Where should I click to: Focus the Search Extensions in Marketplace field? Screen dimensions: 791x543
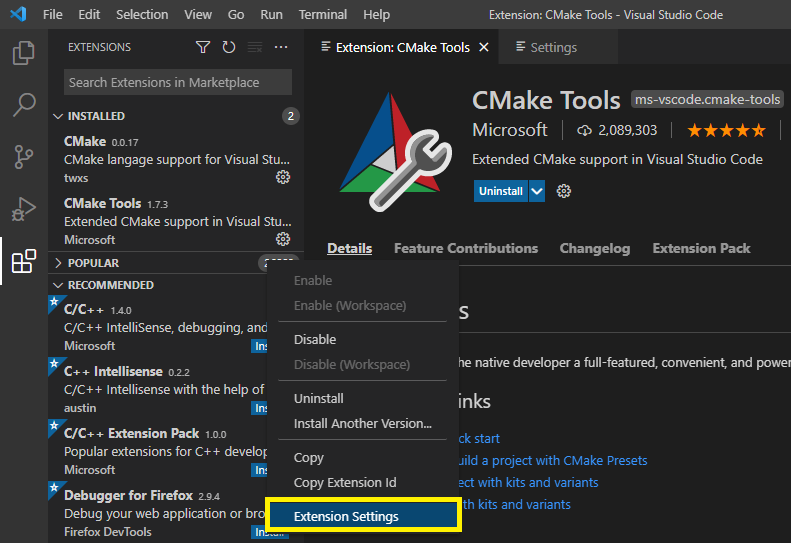[178, 82]
